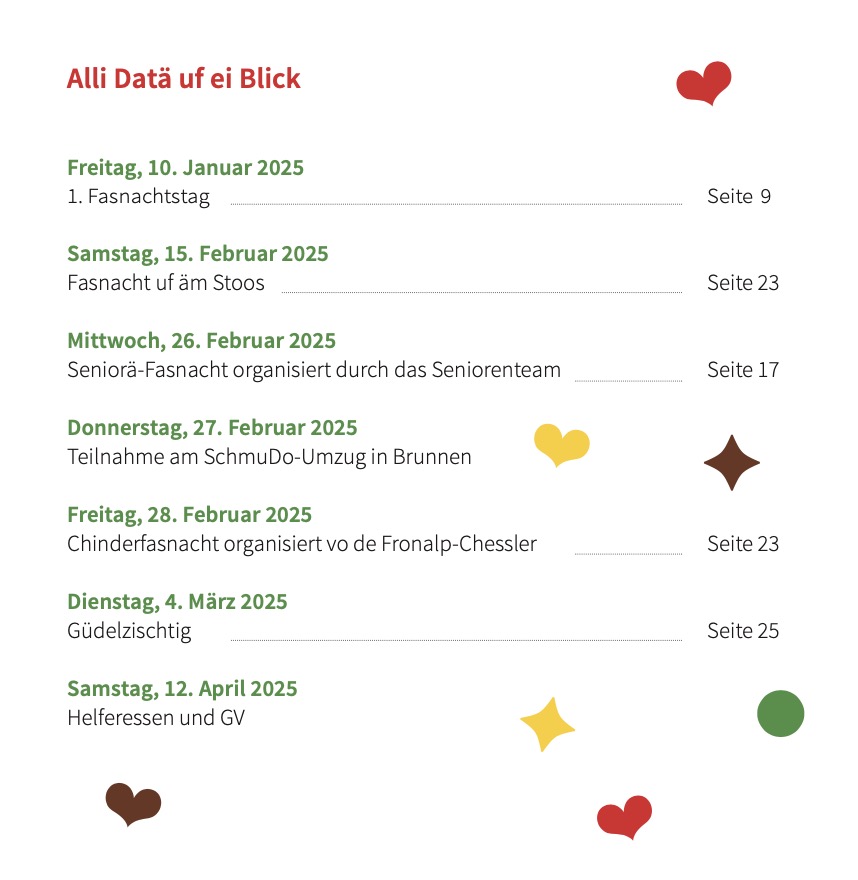Open 'Seite 23' next to Fasnacht uf äm Stoos

pos(743,283)
